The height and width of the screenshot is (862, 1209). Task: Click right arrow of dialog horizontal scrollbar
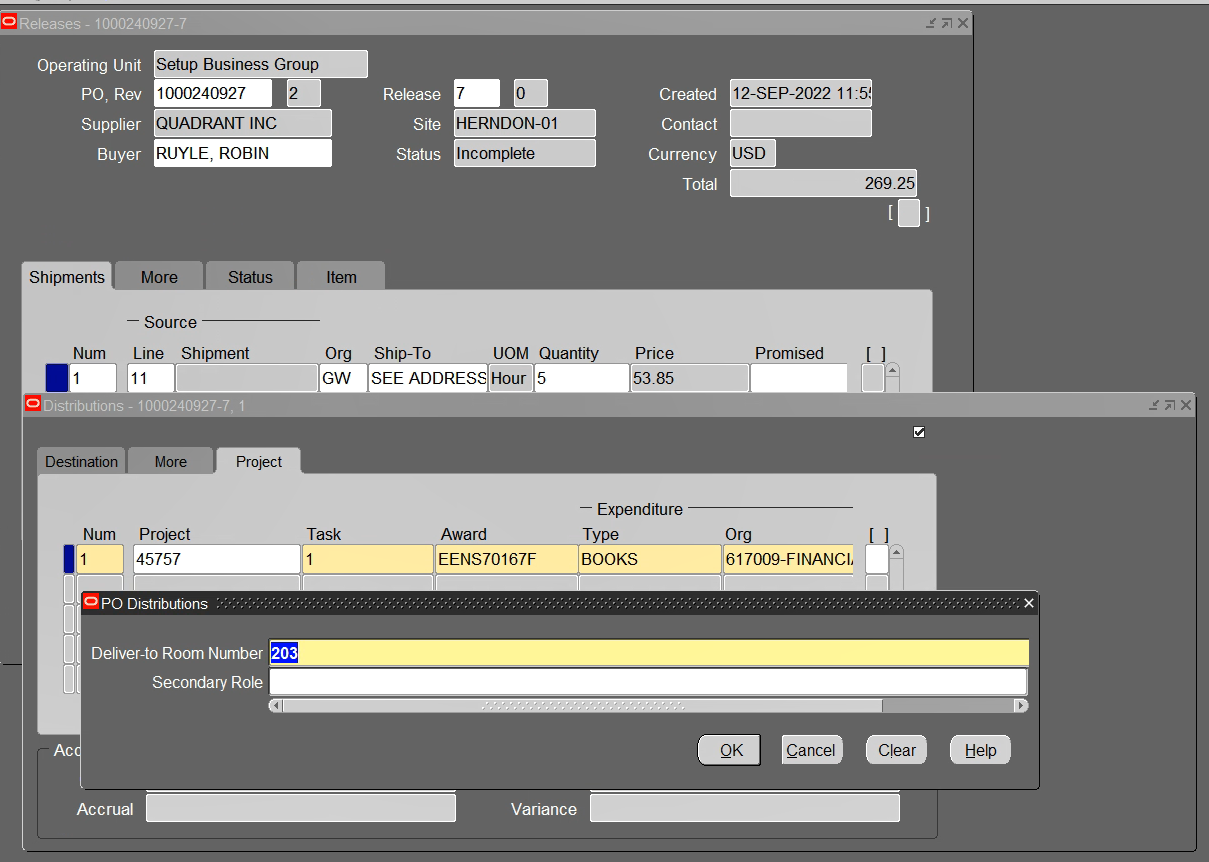tap(1020, 706)
